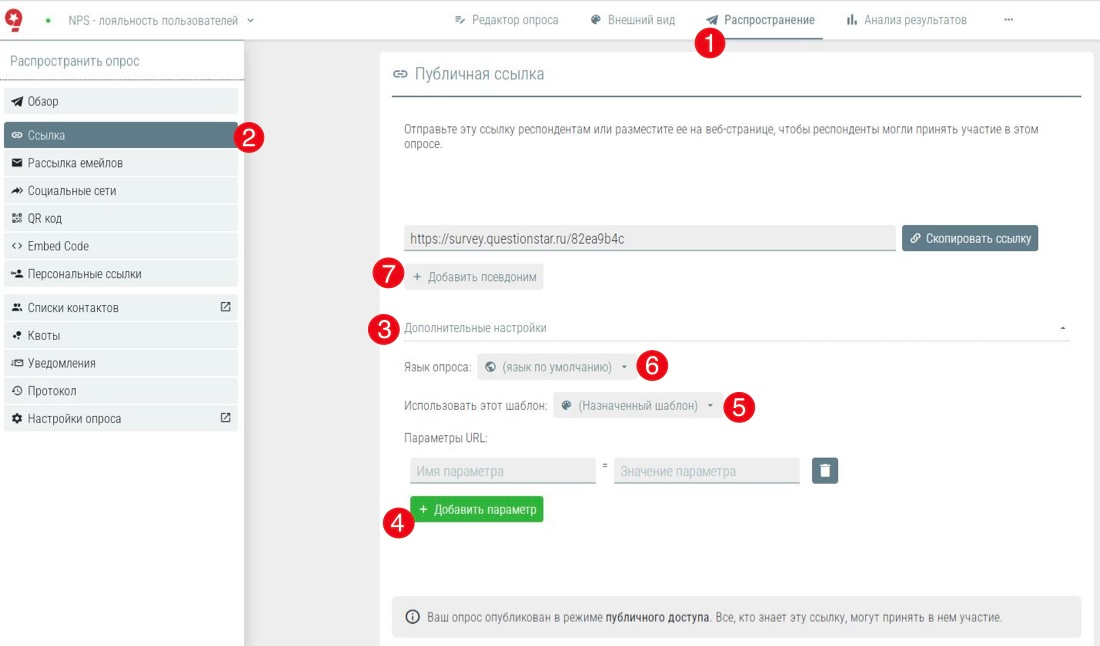Click the info icon in the public access notice

point(412,617)
